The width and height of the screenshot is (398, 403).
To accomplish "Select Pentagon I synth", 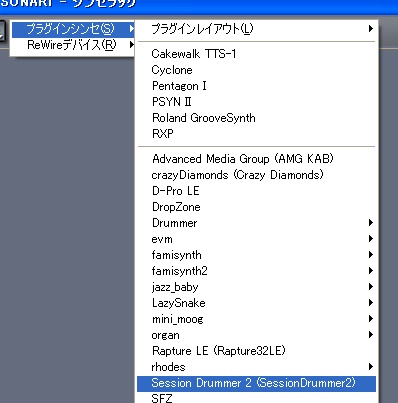I will [x=256, y=86].
